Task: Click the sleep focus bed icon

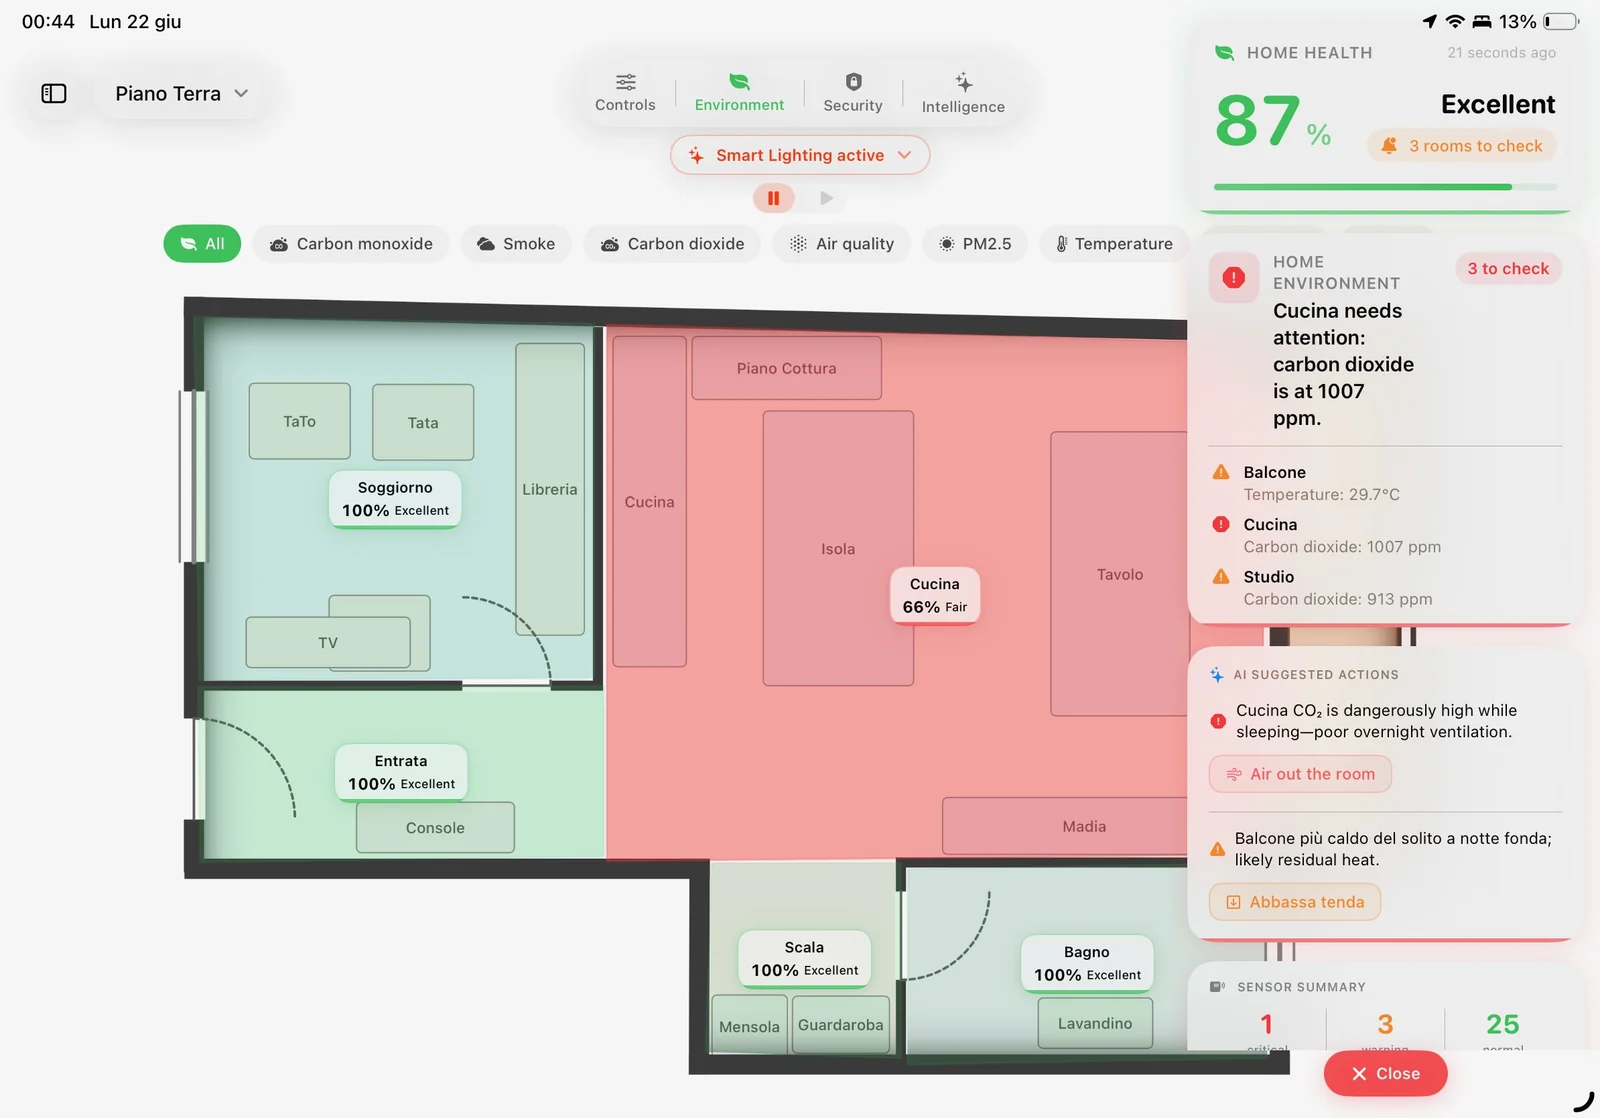Action: tap(1482, 21)
